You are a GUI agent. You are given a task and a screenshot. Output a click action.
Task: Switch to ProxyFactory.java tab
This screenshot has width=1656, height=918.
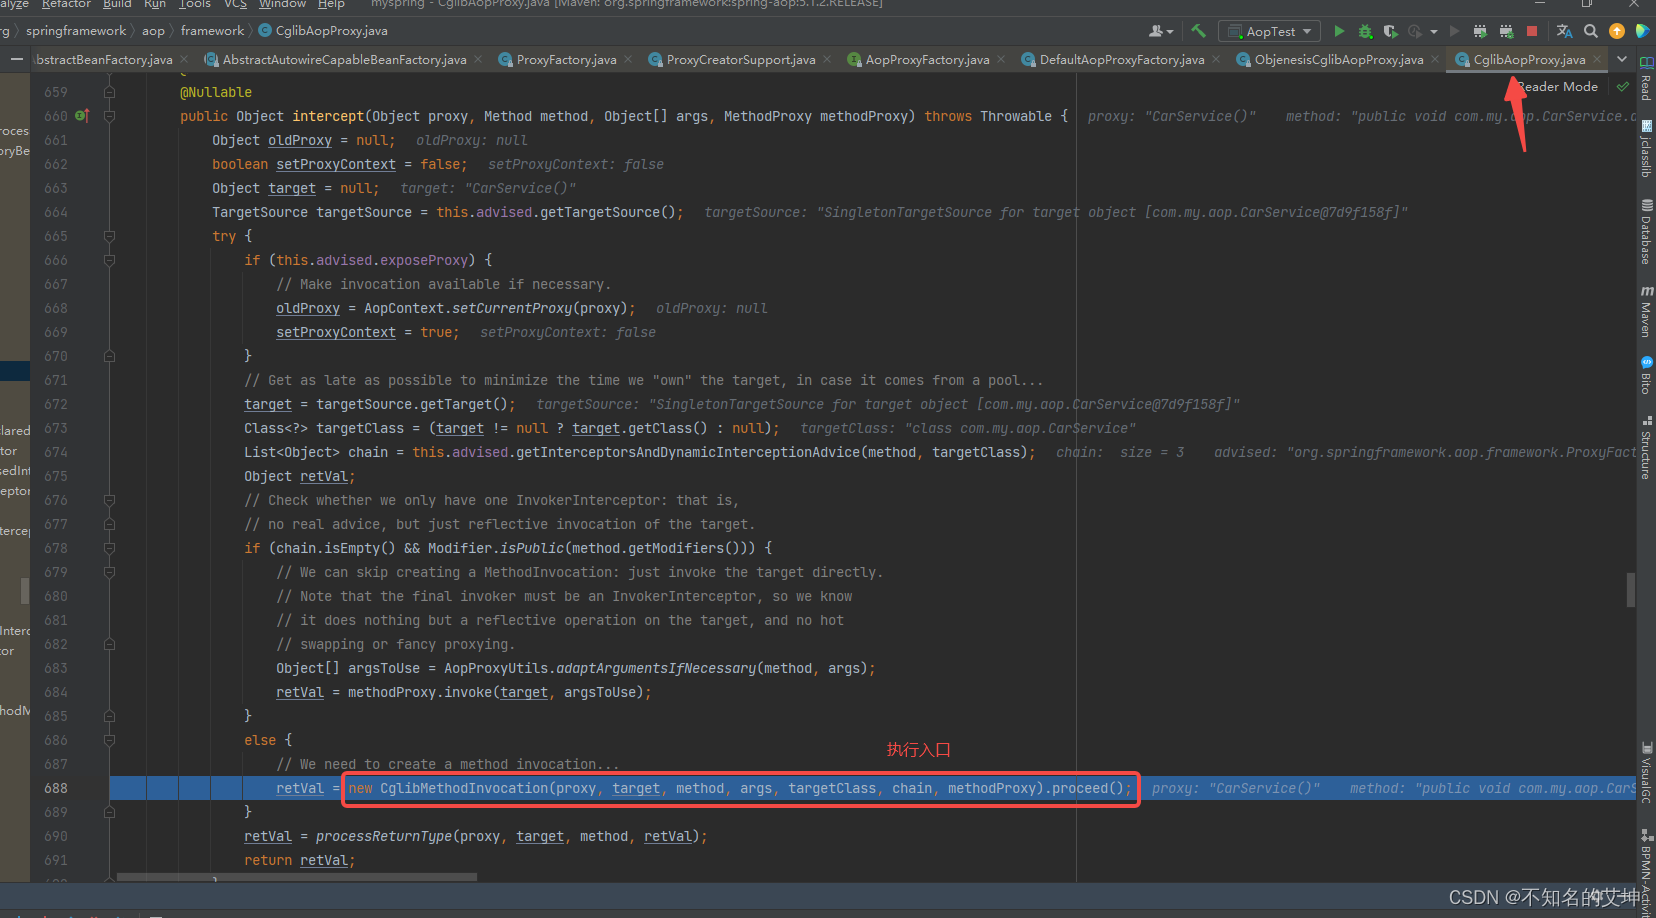click(566, 60)
